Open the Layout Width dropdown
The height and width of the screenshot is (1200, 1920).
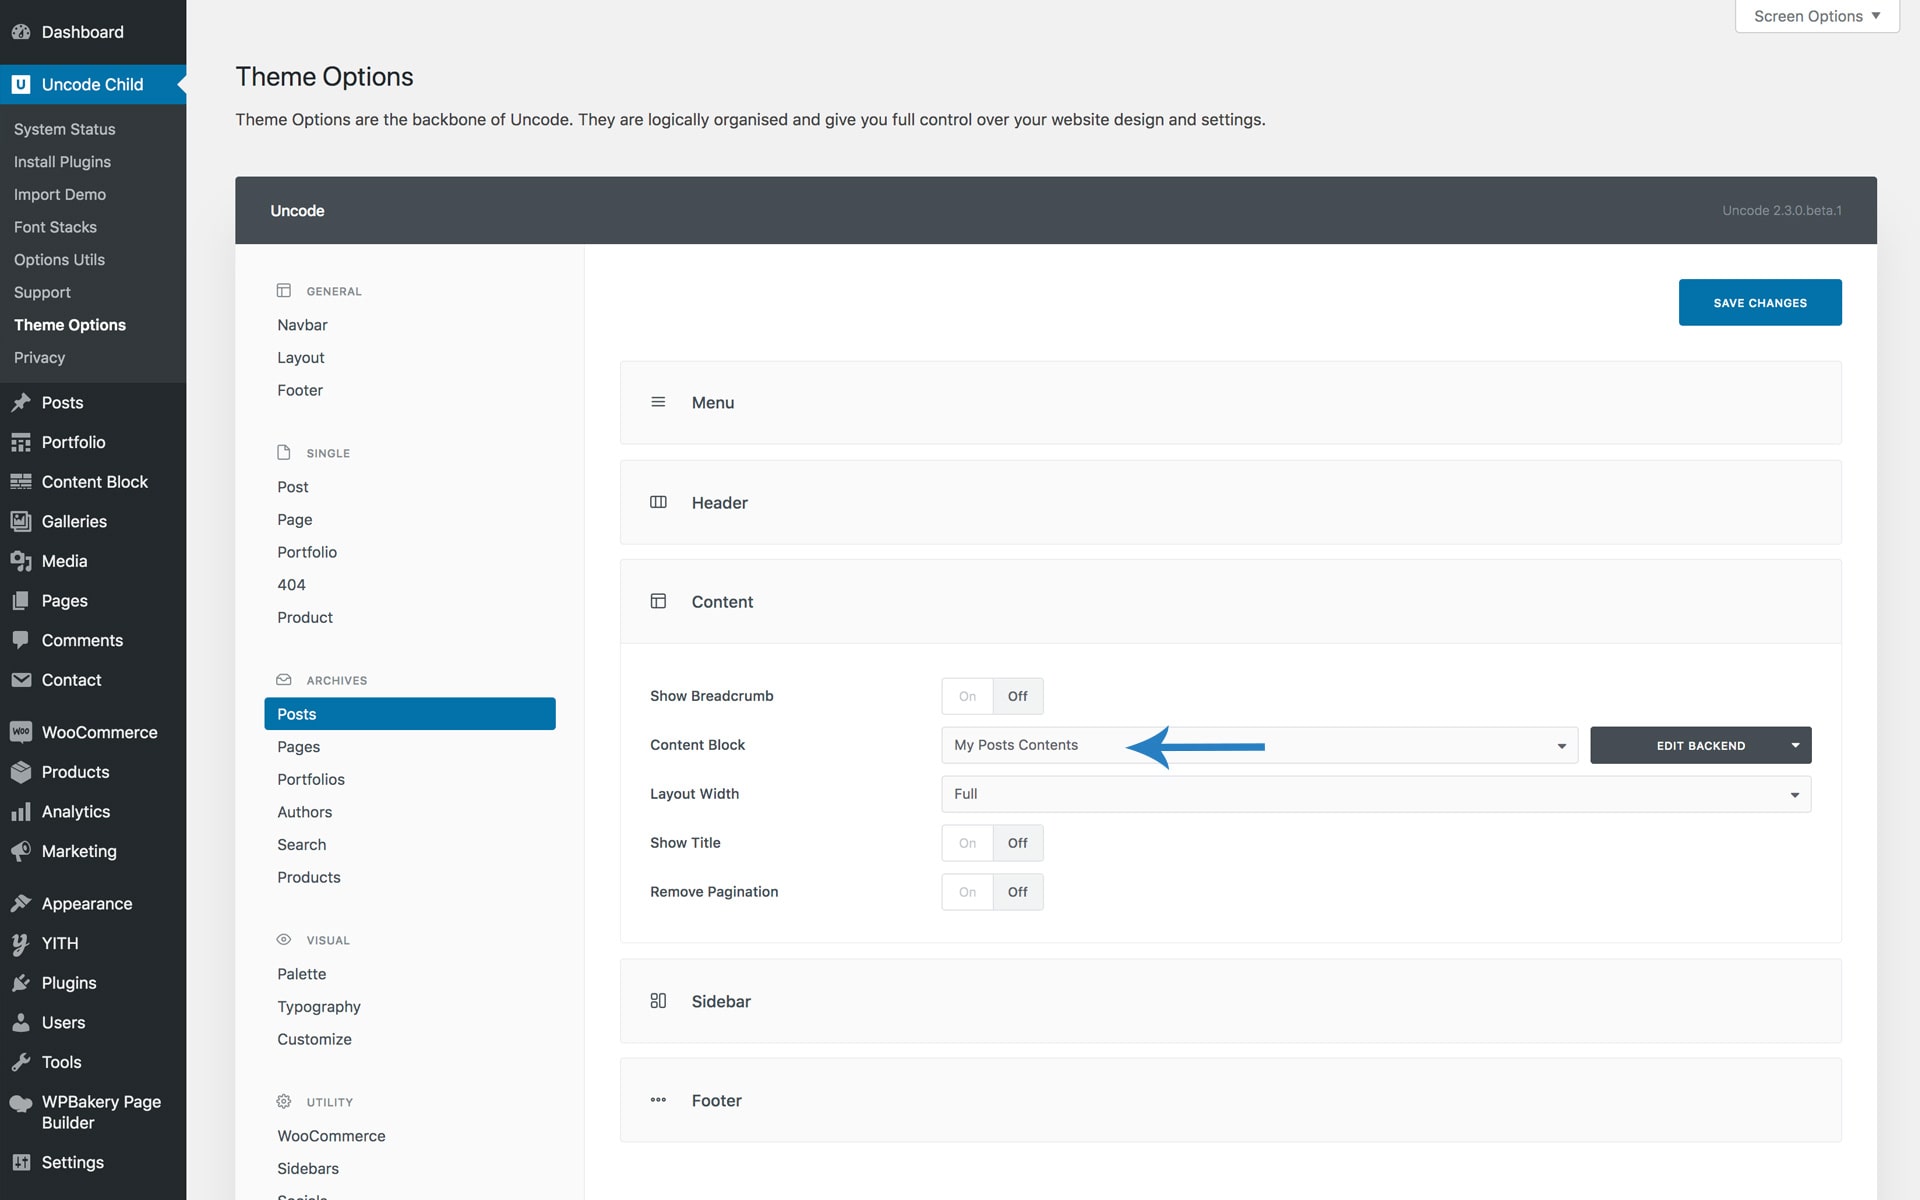coord(1375,794)
